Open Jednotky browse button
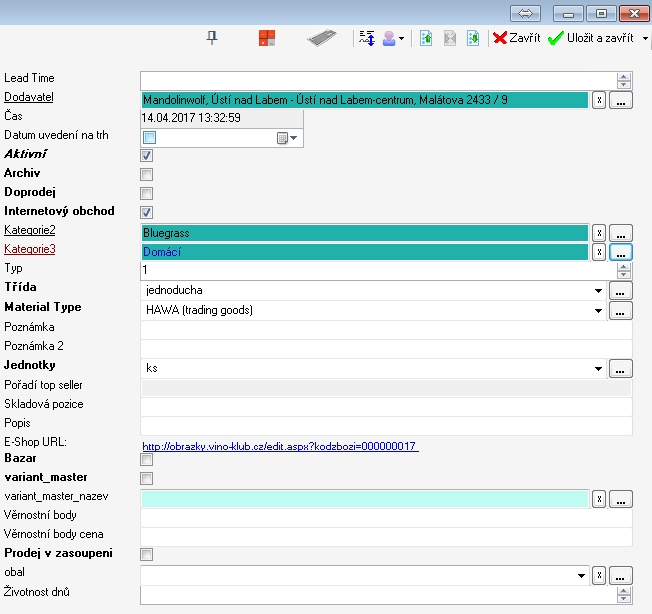Screen dimensions: 652x614 tap(621, 368)
